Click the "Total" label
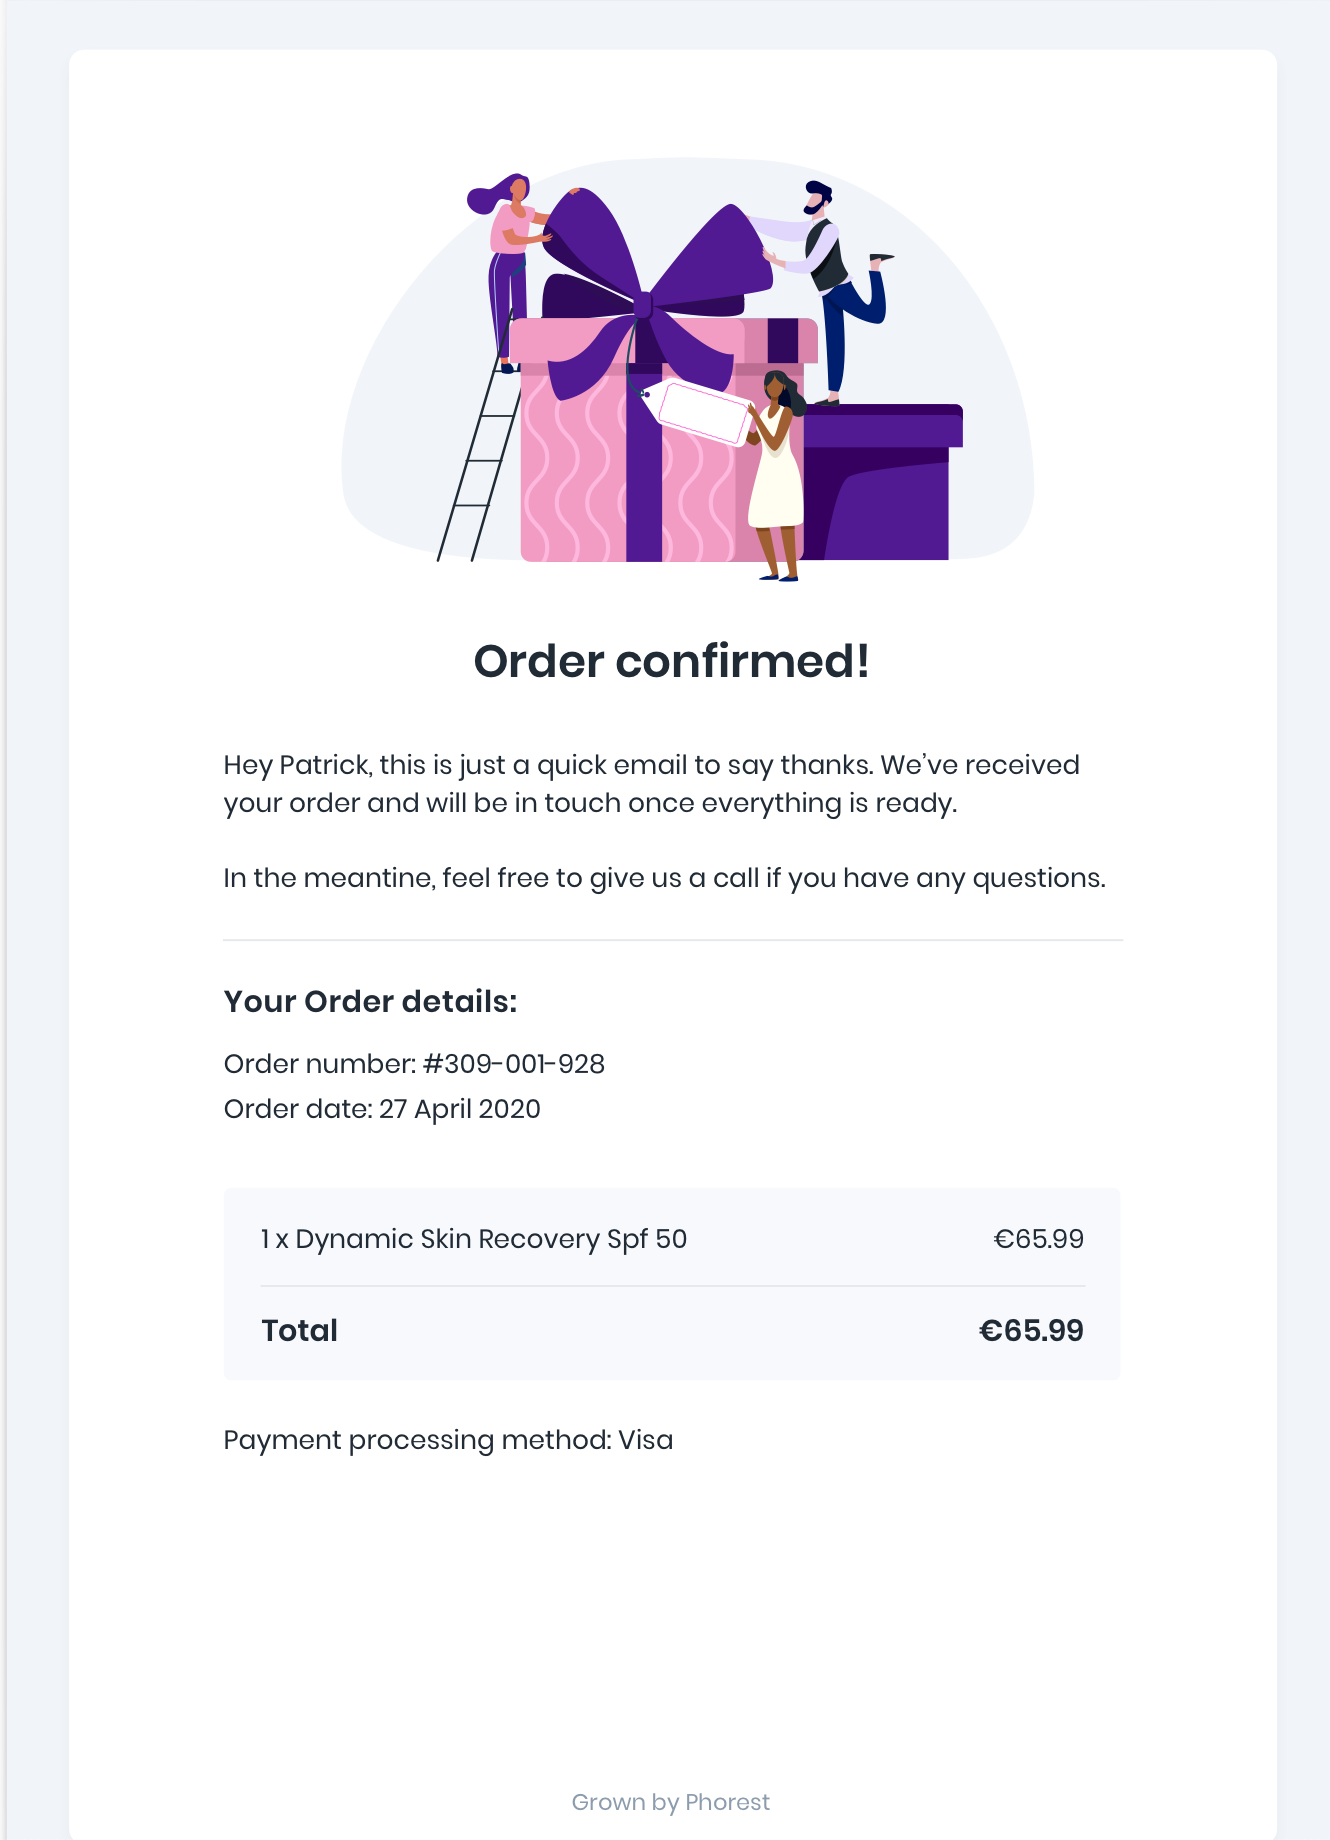Screen dimensions: 1330x1840 pyautogui.click(x=300, y=1331)
